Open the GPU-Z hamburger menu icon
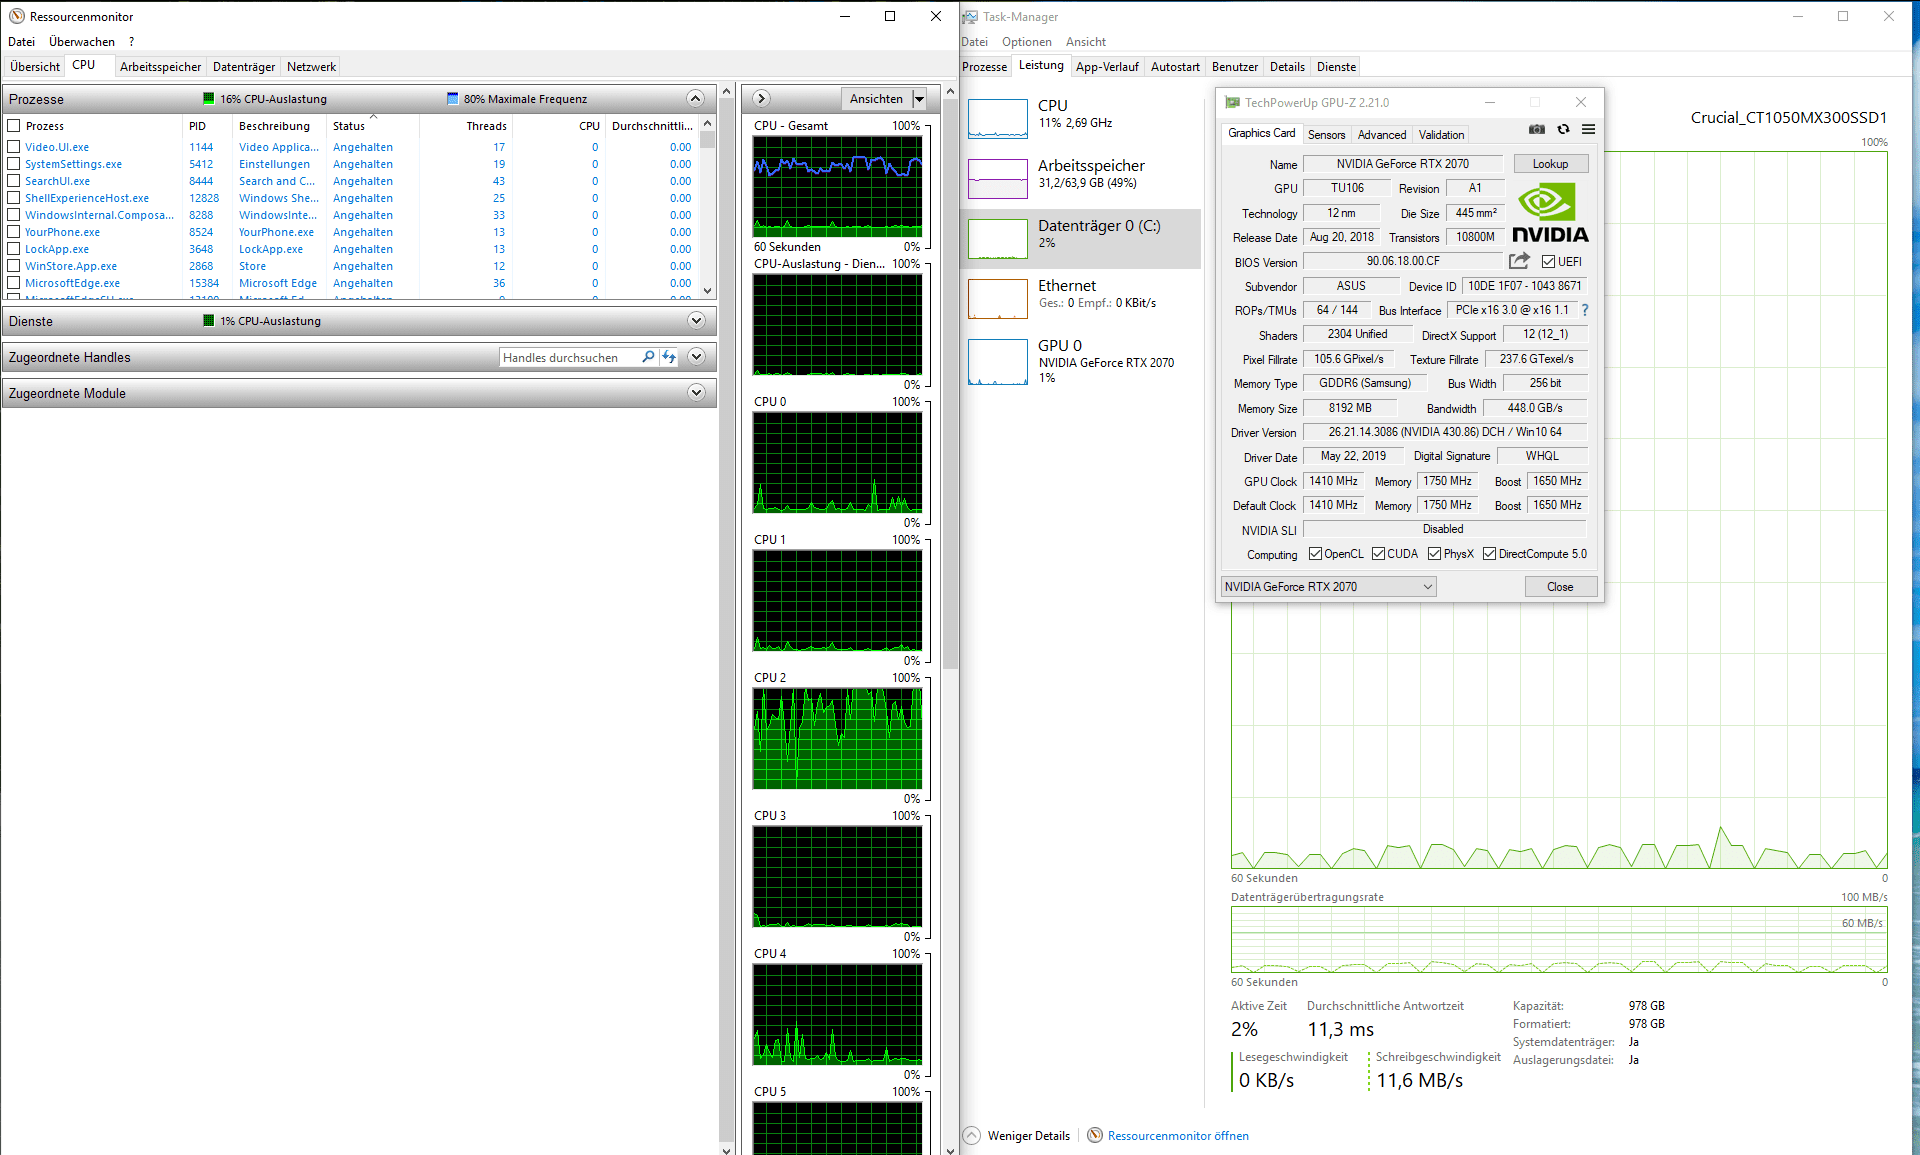 pyautogui.click(x=1588, y=129)
